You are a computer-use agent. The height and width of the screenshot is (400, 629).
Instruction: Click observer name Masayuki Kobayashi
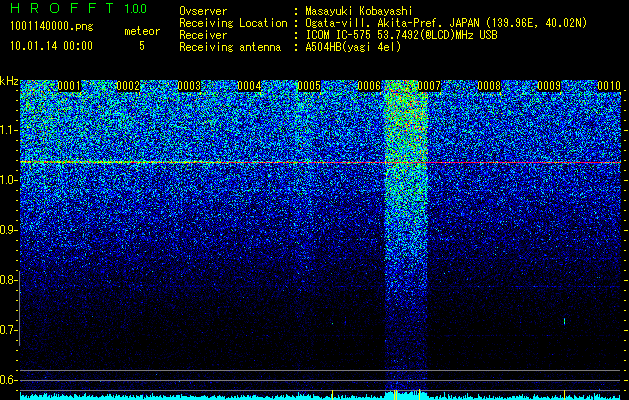[359, 11]
